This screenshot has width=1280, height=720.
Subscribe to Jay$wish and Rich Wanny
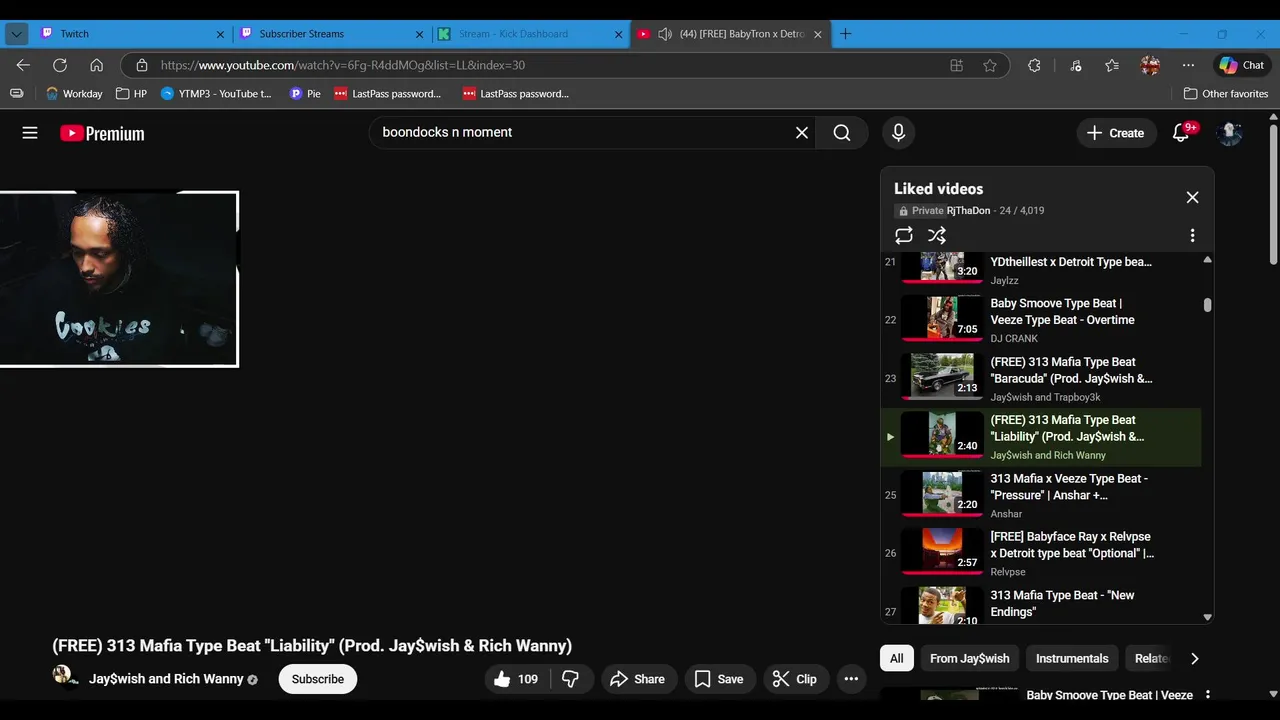point(318,679)
